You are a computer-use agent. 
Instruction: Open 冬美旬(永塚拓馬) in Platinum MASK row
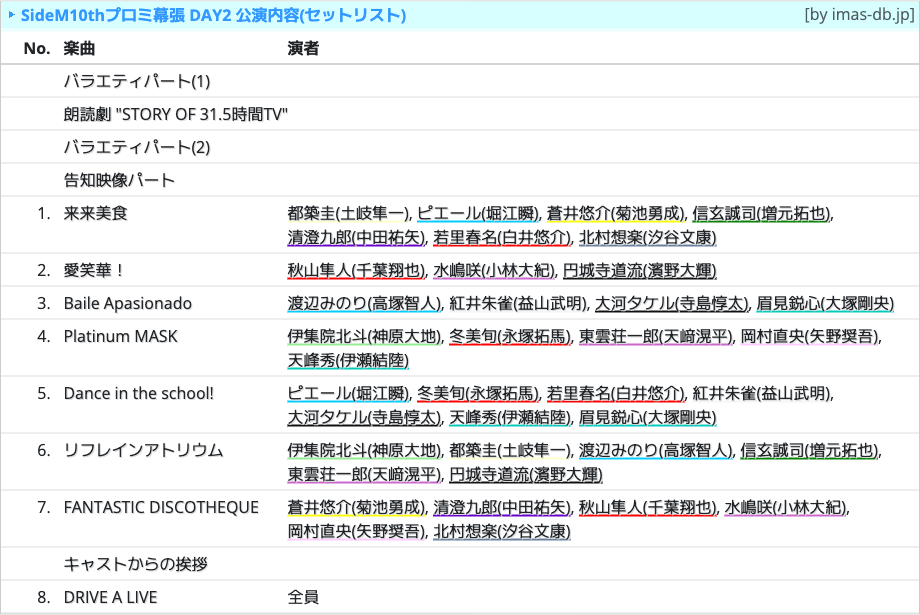pyautogui.click(x=510, y=336)
